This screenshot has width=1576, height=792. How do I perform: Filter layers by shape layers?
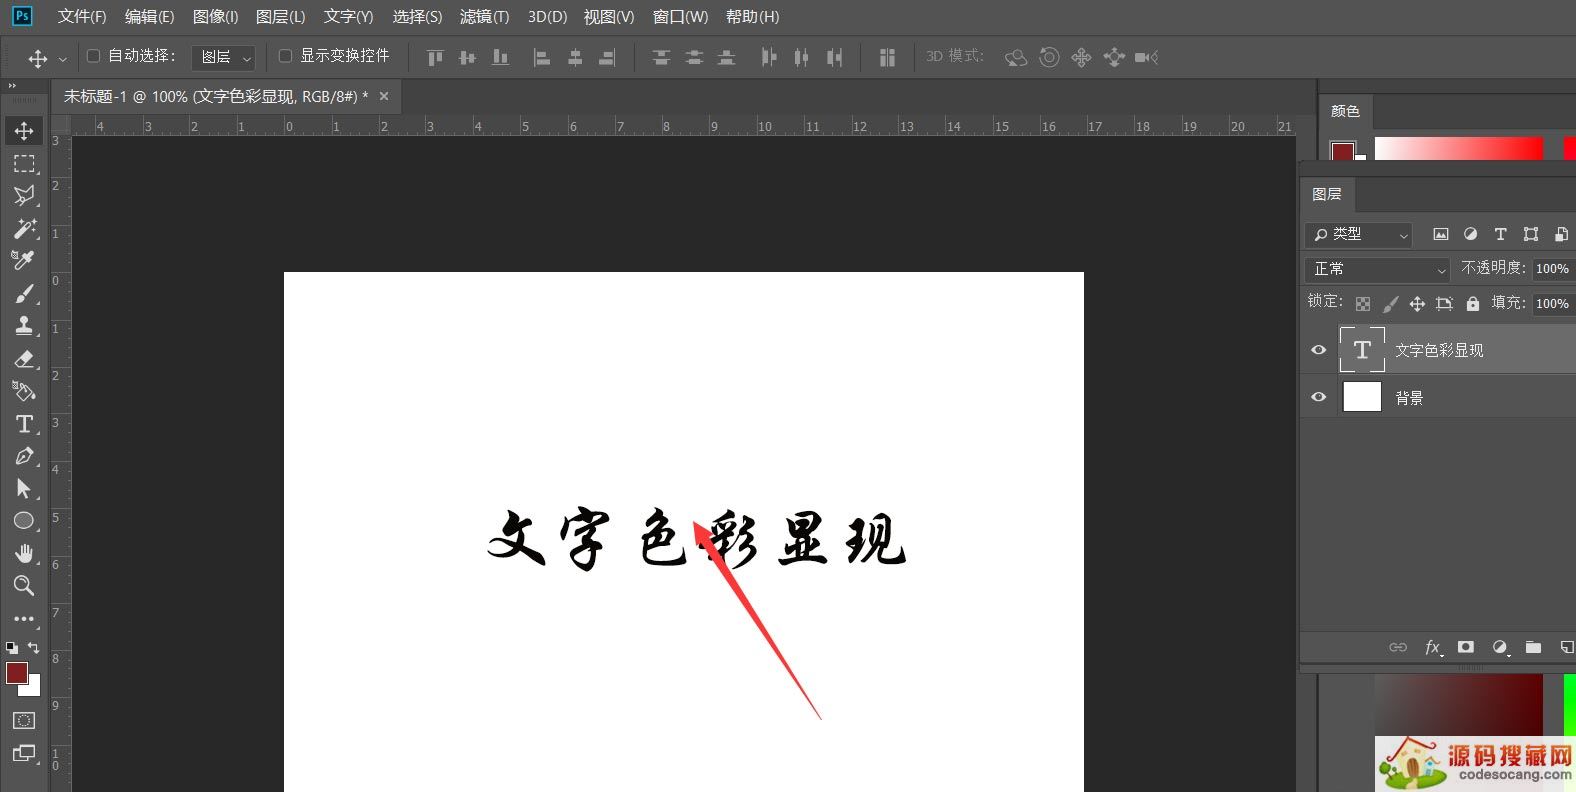(x=1531, y=234)
